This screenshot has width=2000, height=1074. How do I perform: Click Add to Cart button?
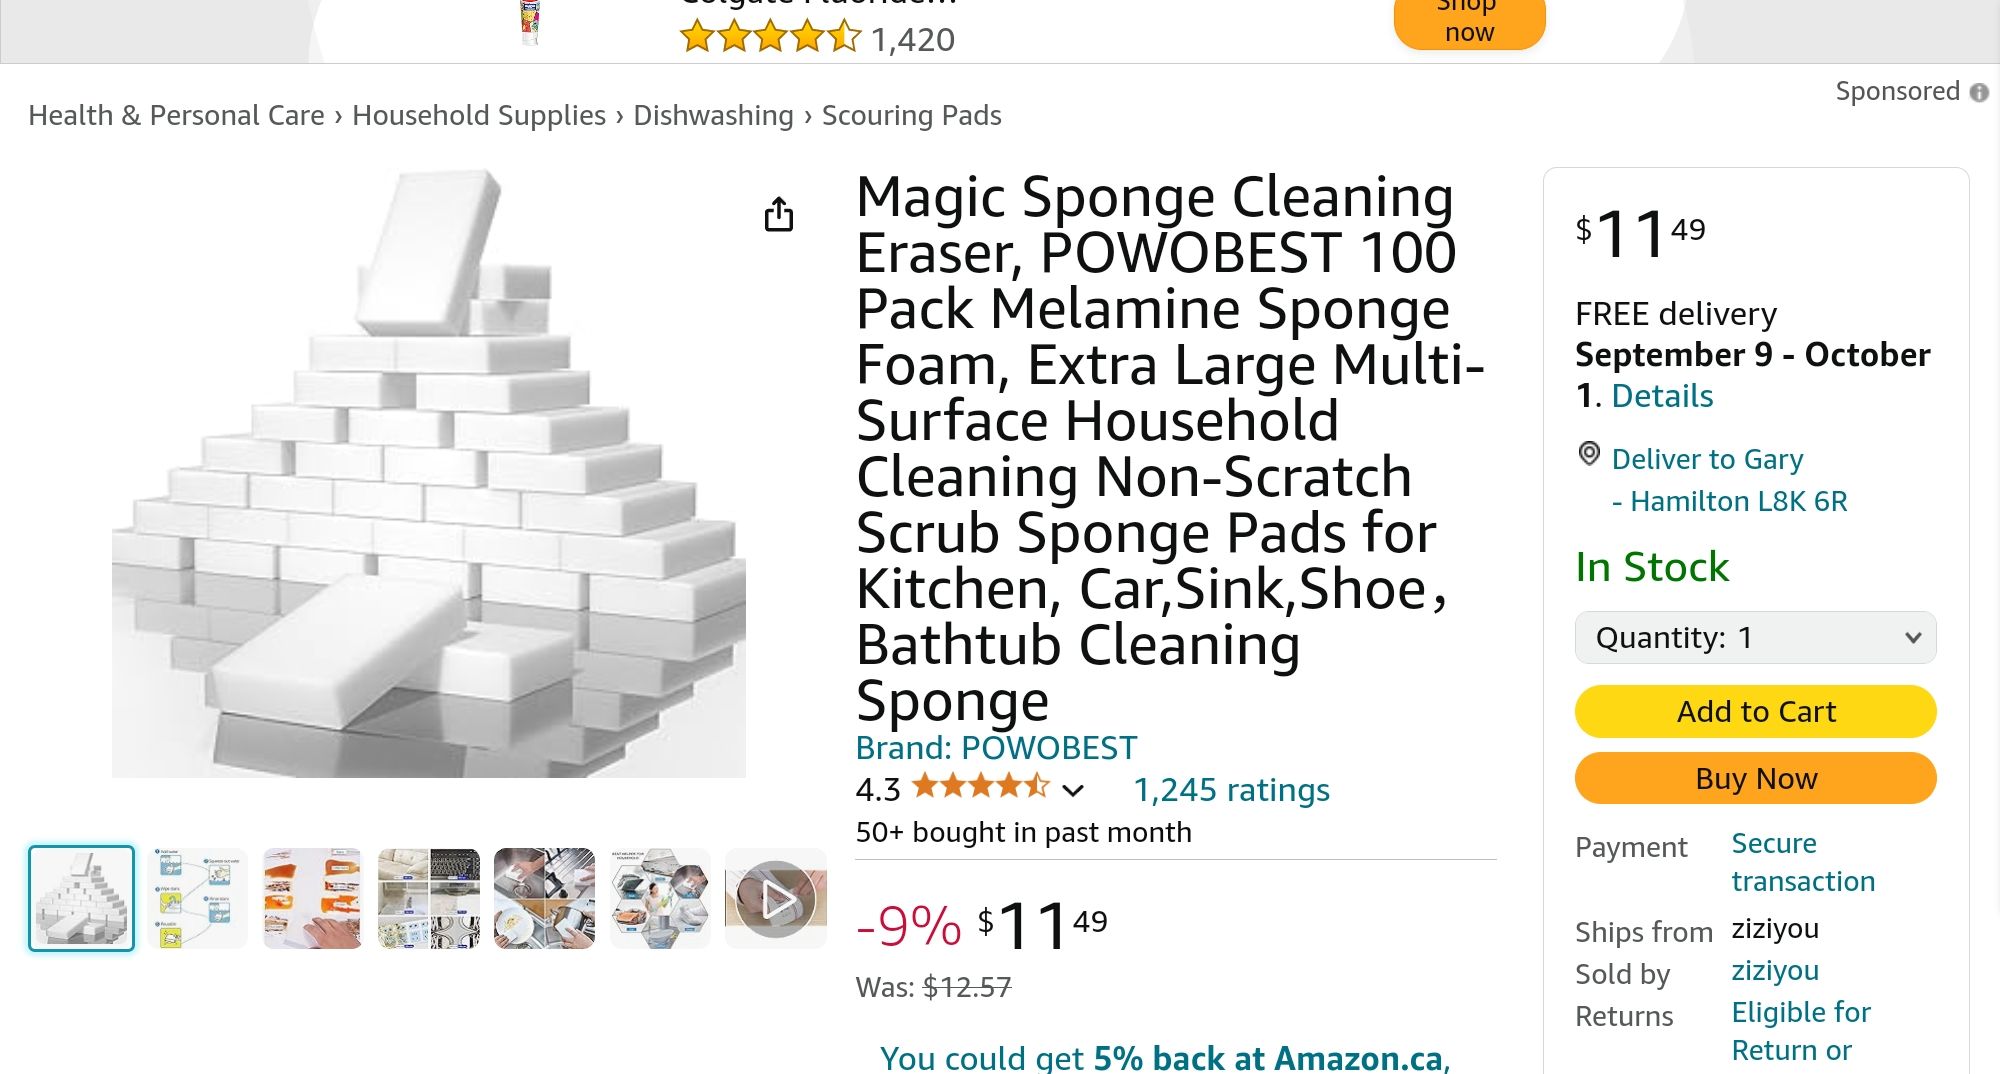point(1755,711)
